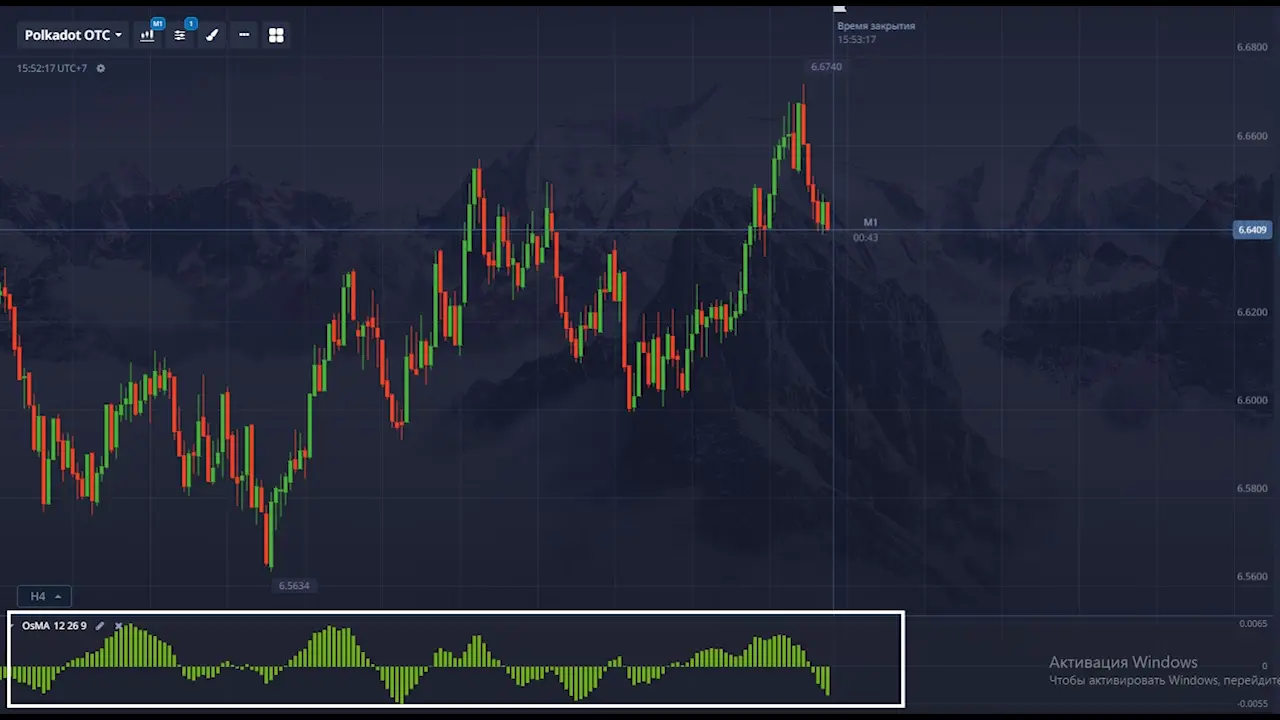Screen dimensions: 1280x720
Task: Click the expiration time flag marker
Action: pos(840,8)
